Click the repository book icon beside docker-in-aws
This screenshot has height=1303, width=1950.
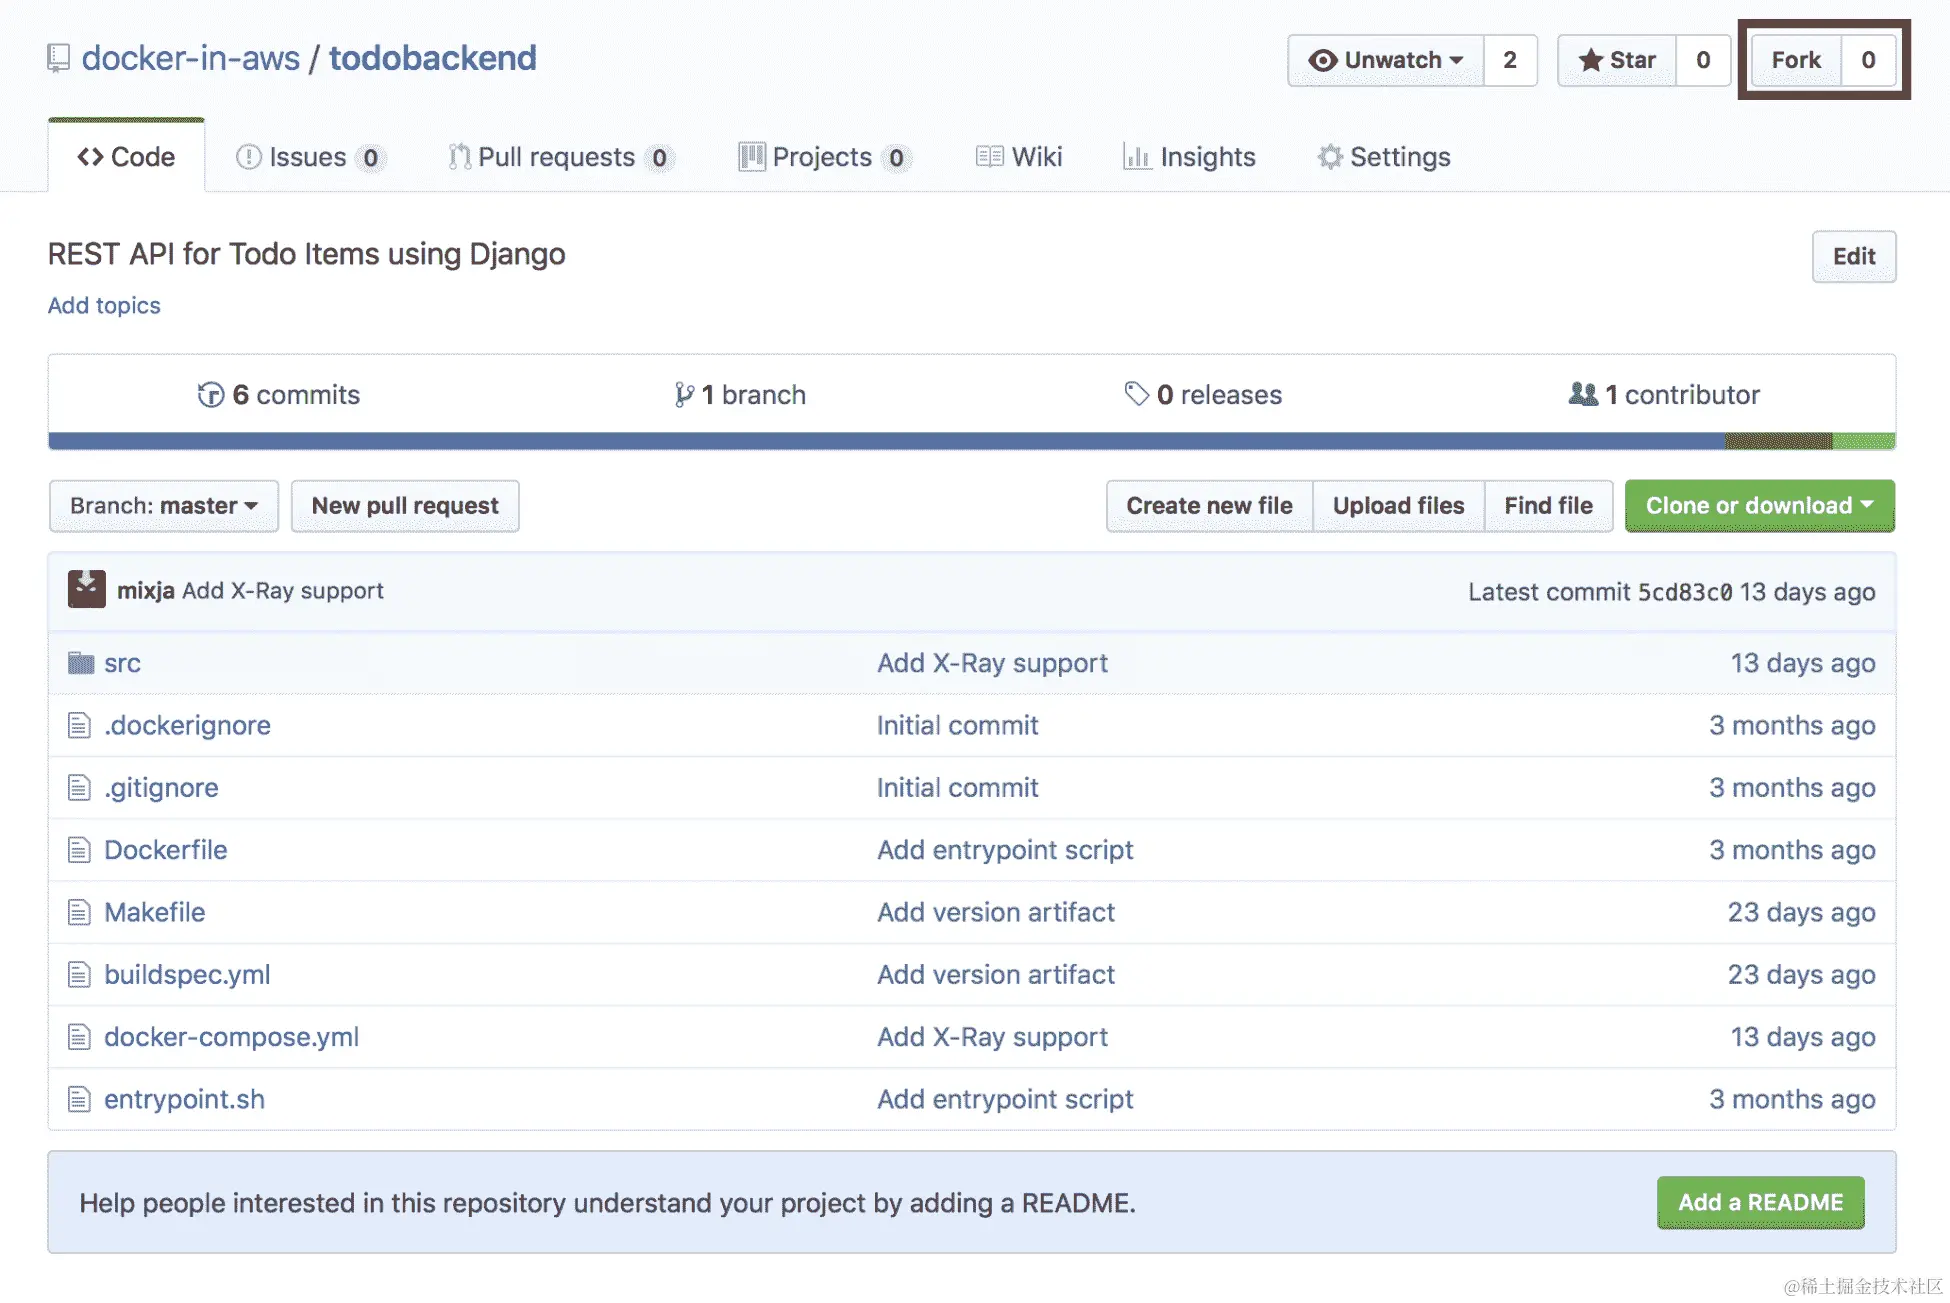point(59,58)
